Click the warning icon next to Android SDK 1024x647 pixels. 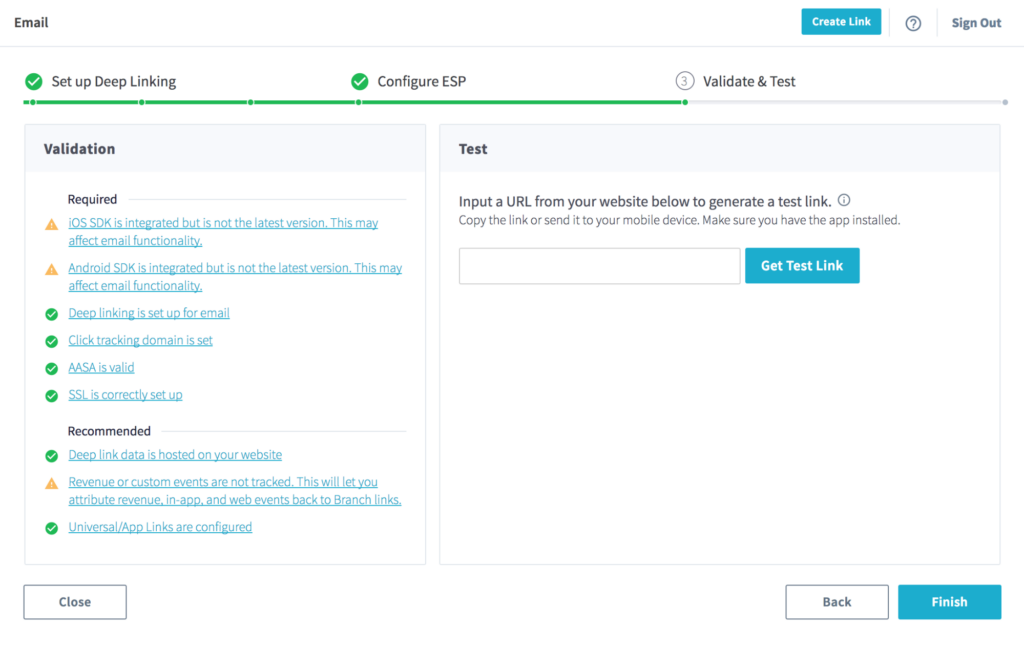(x=52, y=270)
